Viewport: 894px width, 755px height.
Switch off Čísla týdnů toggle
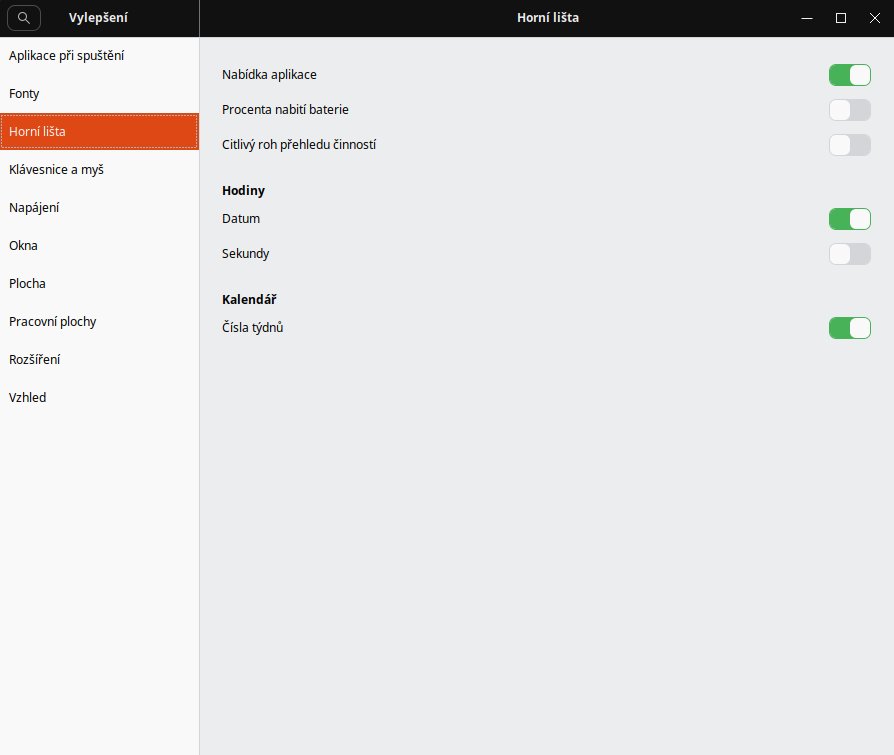pyautogui.click(x=850, y=328)
